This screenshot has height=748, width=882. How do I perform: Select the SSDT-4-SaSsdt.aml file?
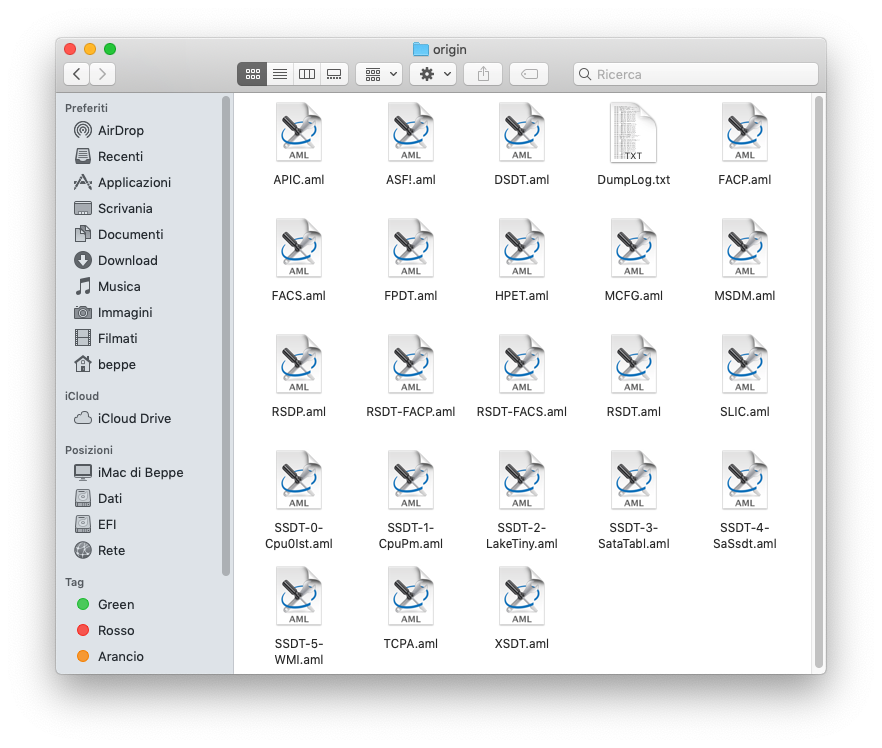click(x=745, y=499)
